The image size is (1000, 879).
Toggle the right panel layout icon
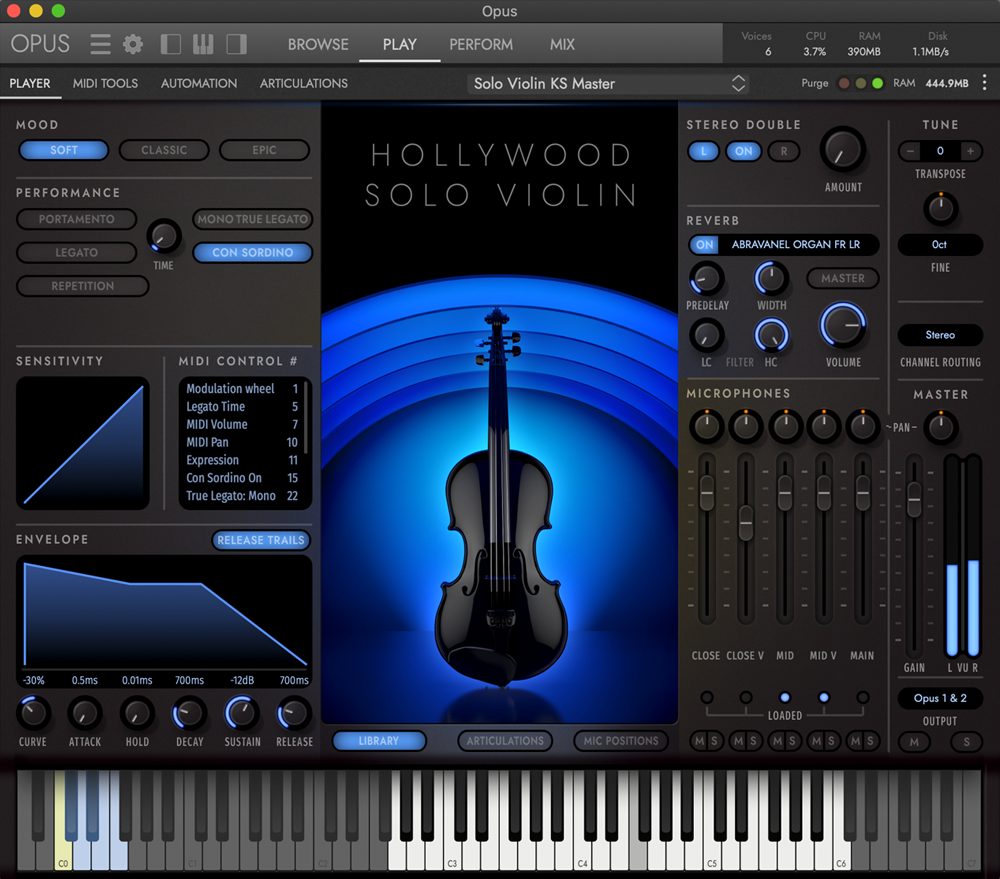coord(236,44)
